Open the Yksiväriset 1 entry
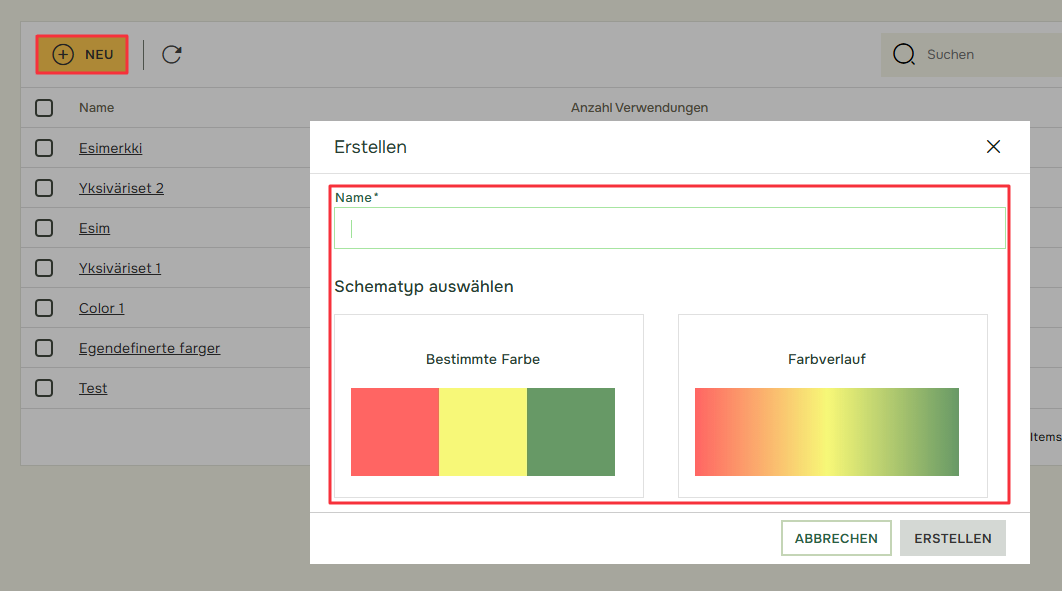 (120, 268)
